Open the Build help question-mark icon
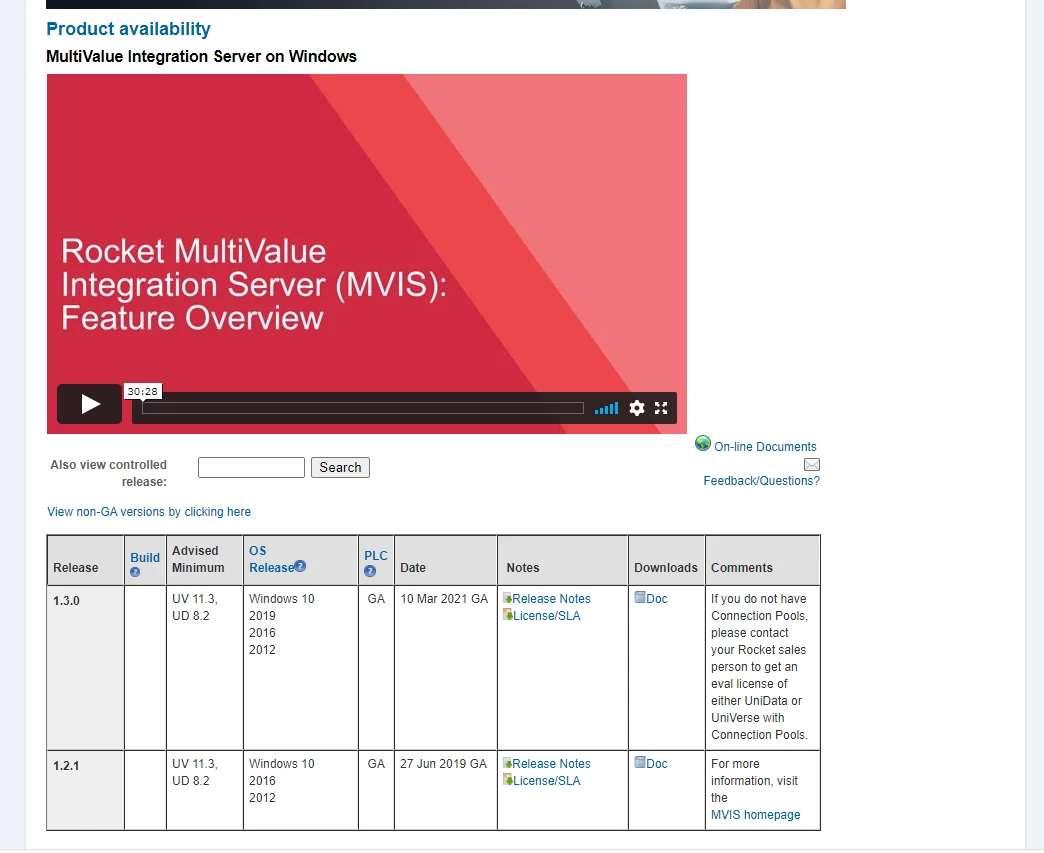The height and width of the screenshot is (853, 1044). coord(135,572)
